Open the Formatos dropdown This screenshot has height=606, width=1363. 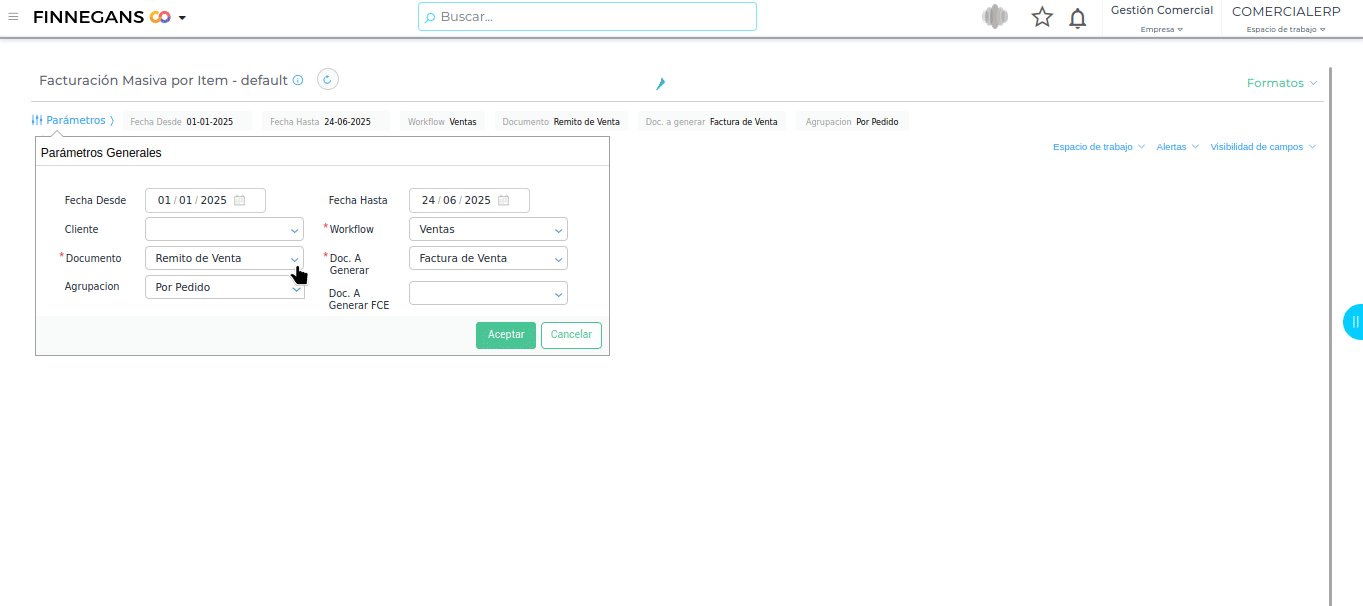(x=1282, y=83)
